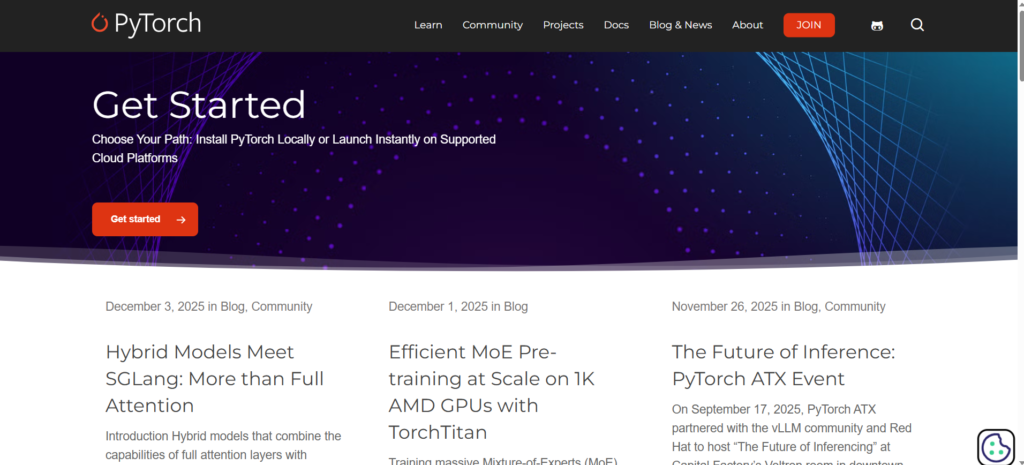Open the Docs menu
This screenshot has height=465, width=1024.
coord(616,25)
